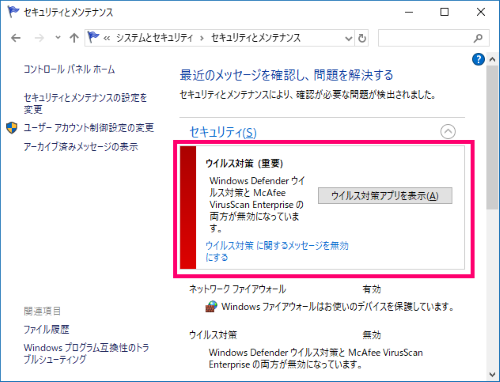The height and width of the screenshot is (382, 500).
Task: Click the vertical scrollbar thumb
Action: click(x=492, y=137)
